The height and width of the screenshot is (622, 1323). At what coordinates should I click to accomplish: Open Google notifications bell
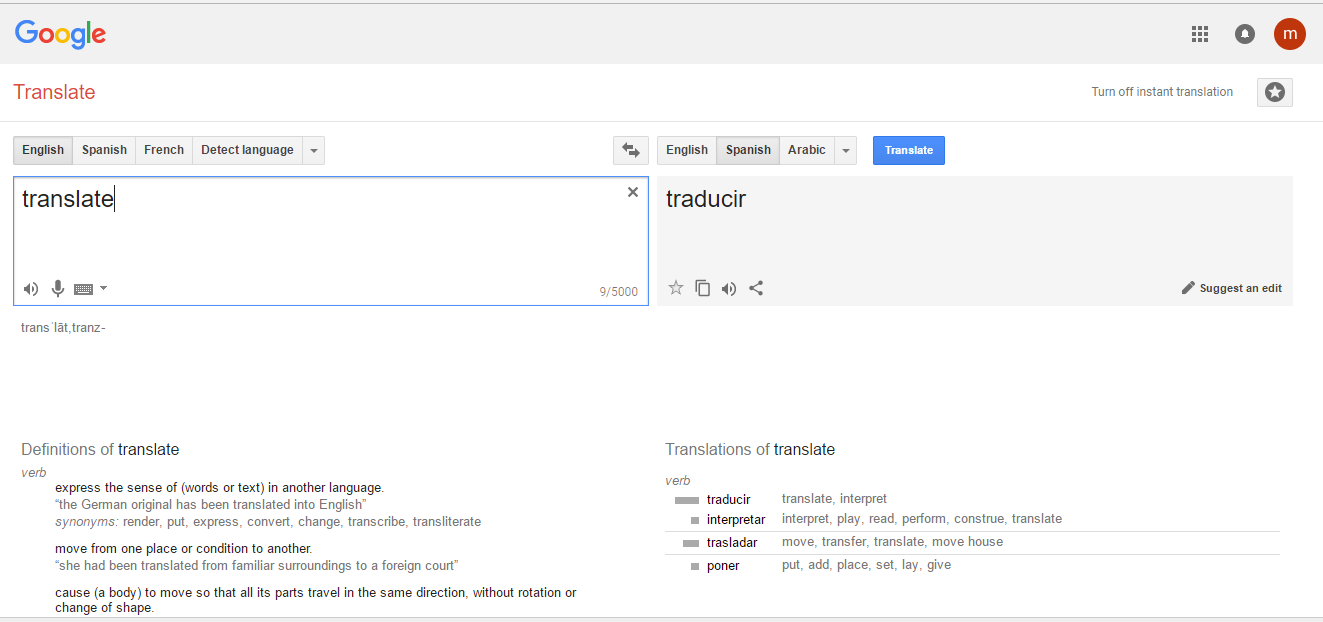pos(1245,34)
